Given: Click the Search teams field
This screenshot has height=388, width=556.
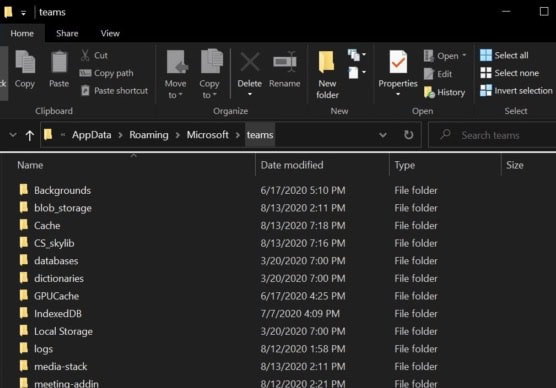Looking at the screenshot, I should click(x=493, y=135).
